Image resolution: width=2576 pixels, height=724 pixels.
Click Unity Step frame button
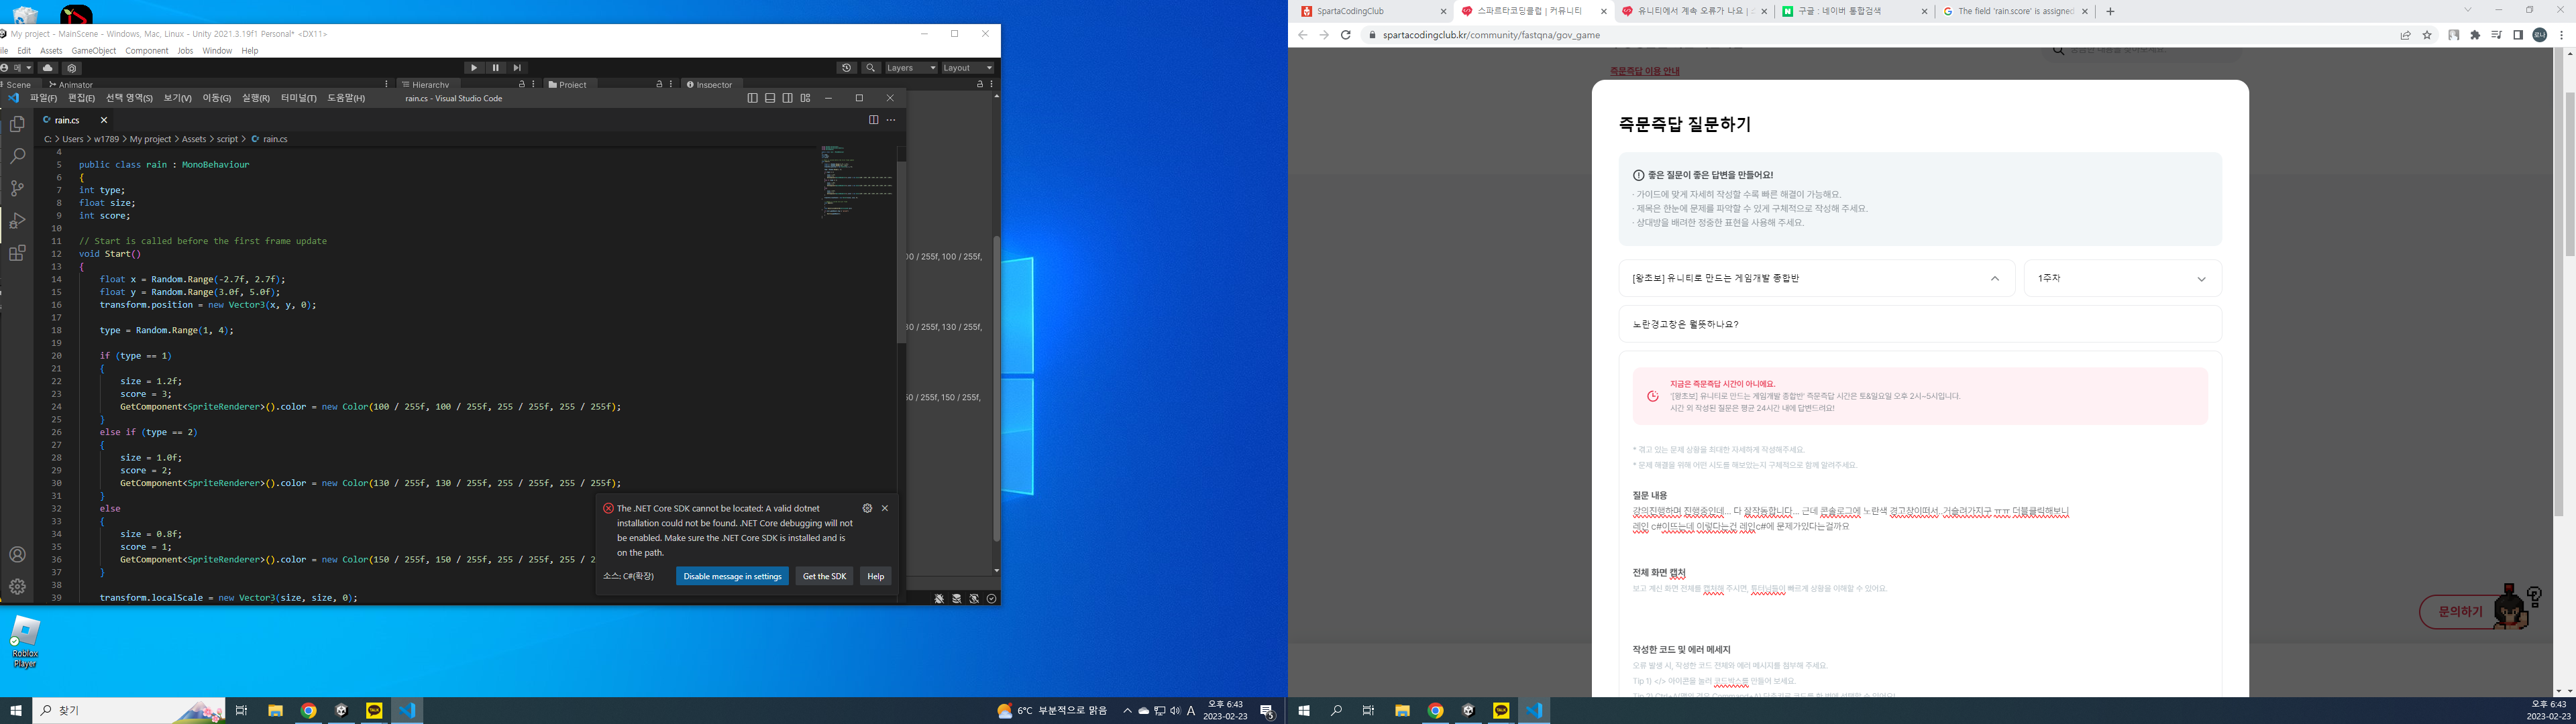pyautogui.click(x=517, y=68)
